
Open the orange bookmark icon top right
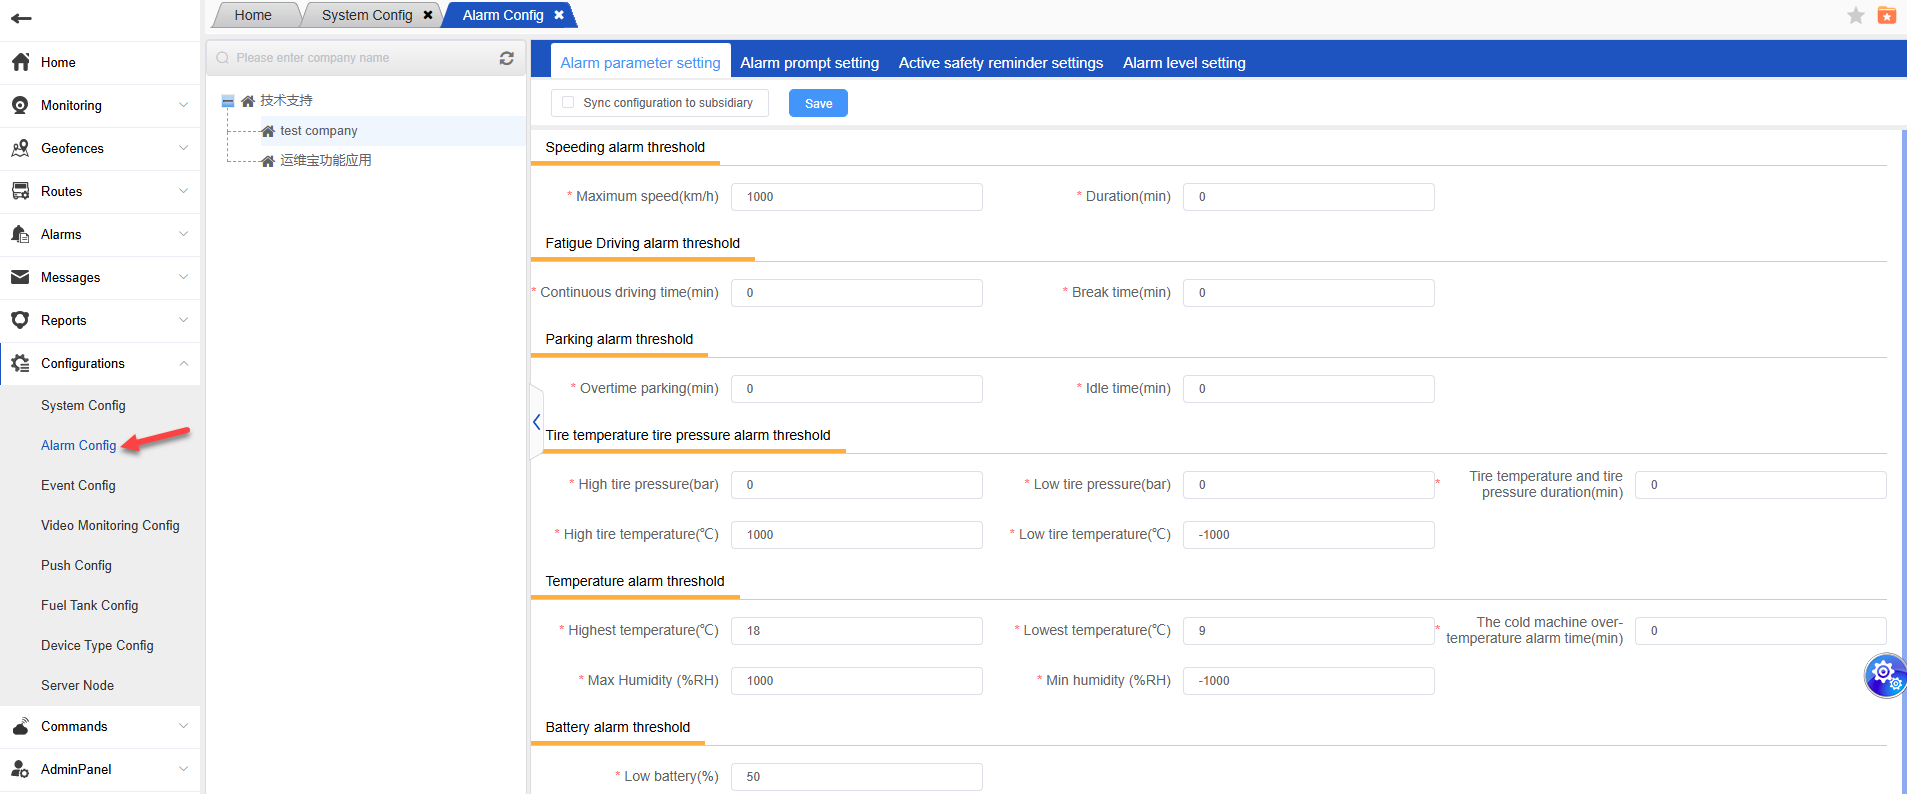[1886, 15]
